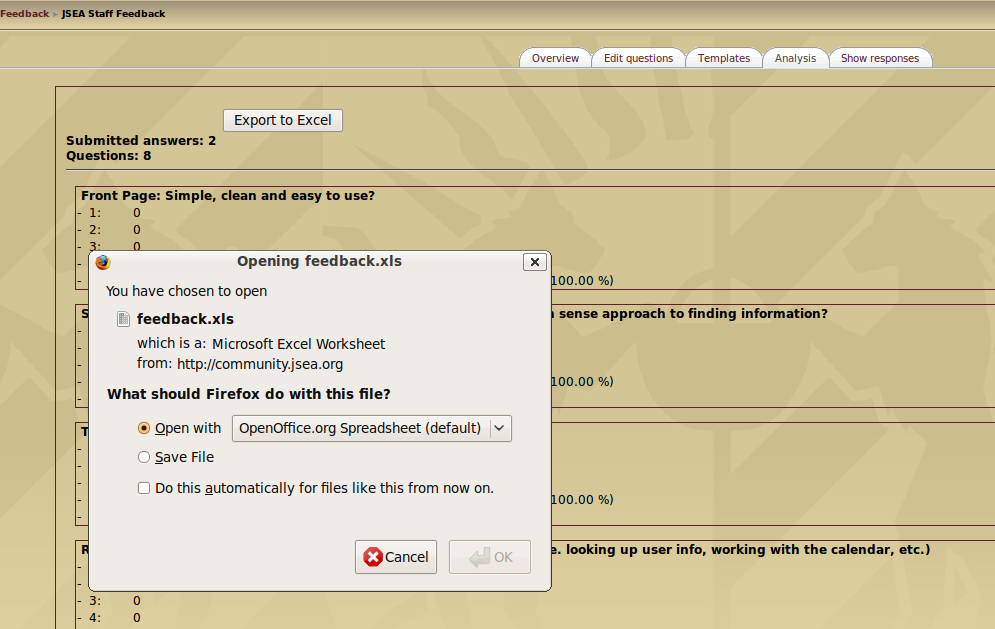Image resolution: width=995 pixels, height=629 pixels.
Task: Click the Firefox icon in the dialog title
Action: click(103, 262)
